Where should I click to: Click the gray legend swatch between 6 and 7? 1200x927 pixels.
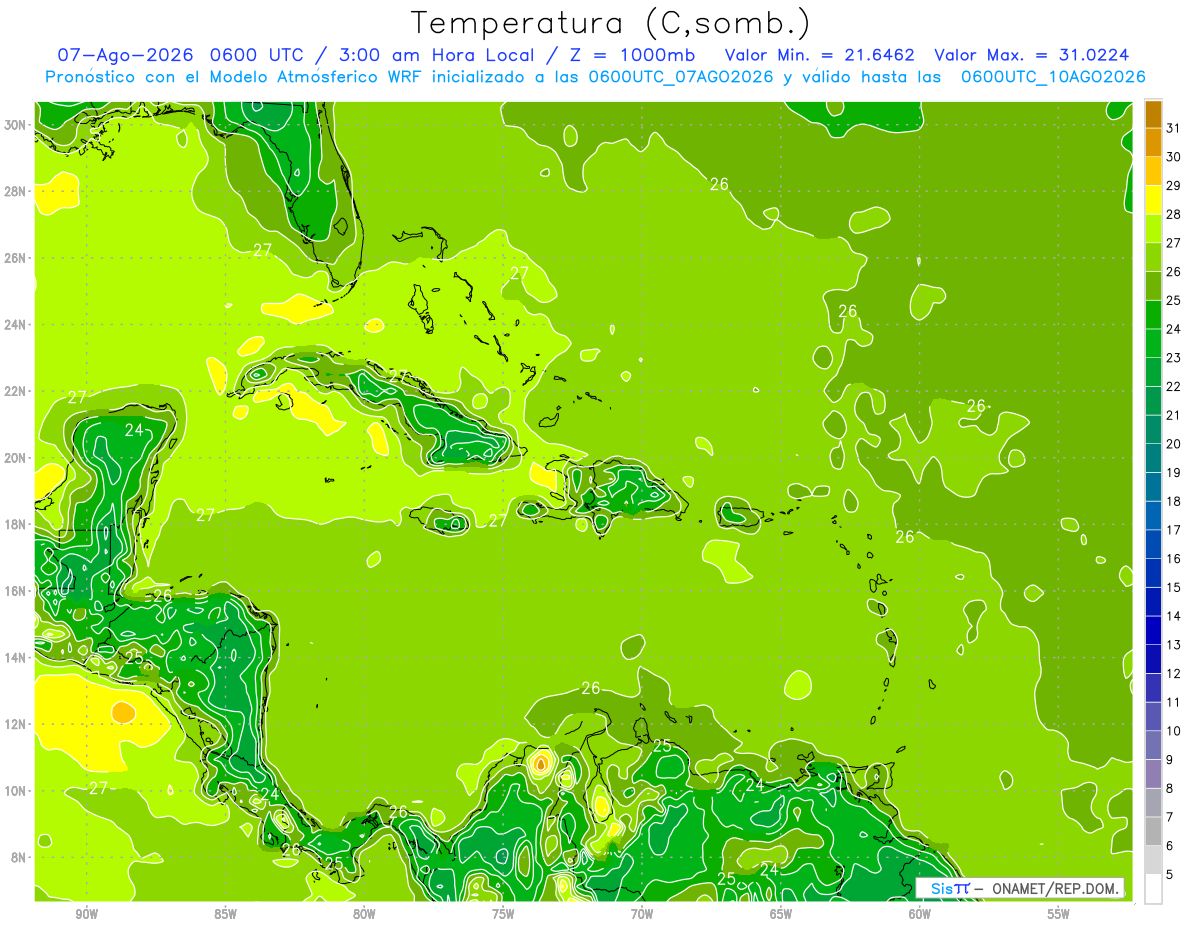pos(1153,831)
